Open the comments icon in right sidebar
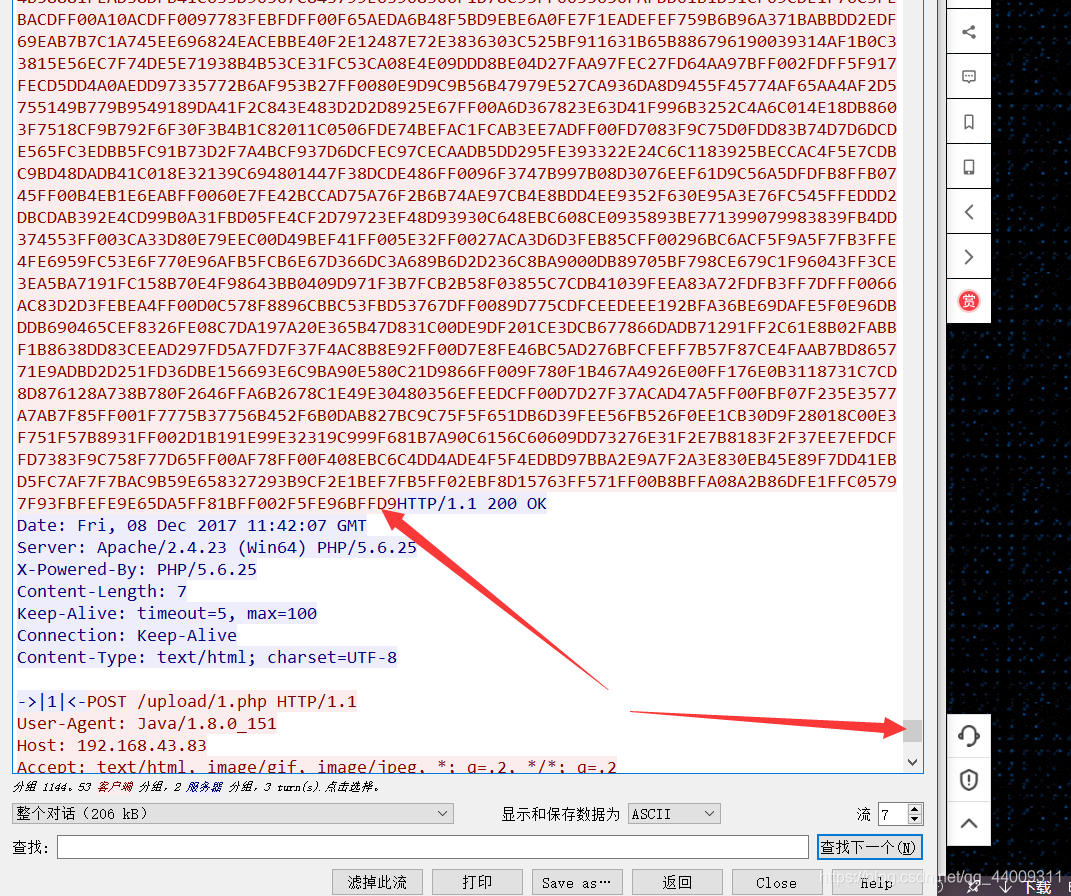Screen dimensions: 1071x896 (969, 76)
